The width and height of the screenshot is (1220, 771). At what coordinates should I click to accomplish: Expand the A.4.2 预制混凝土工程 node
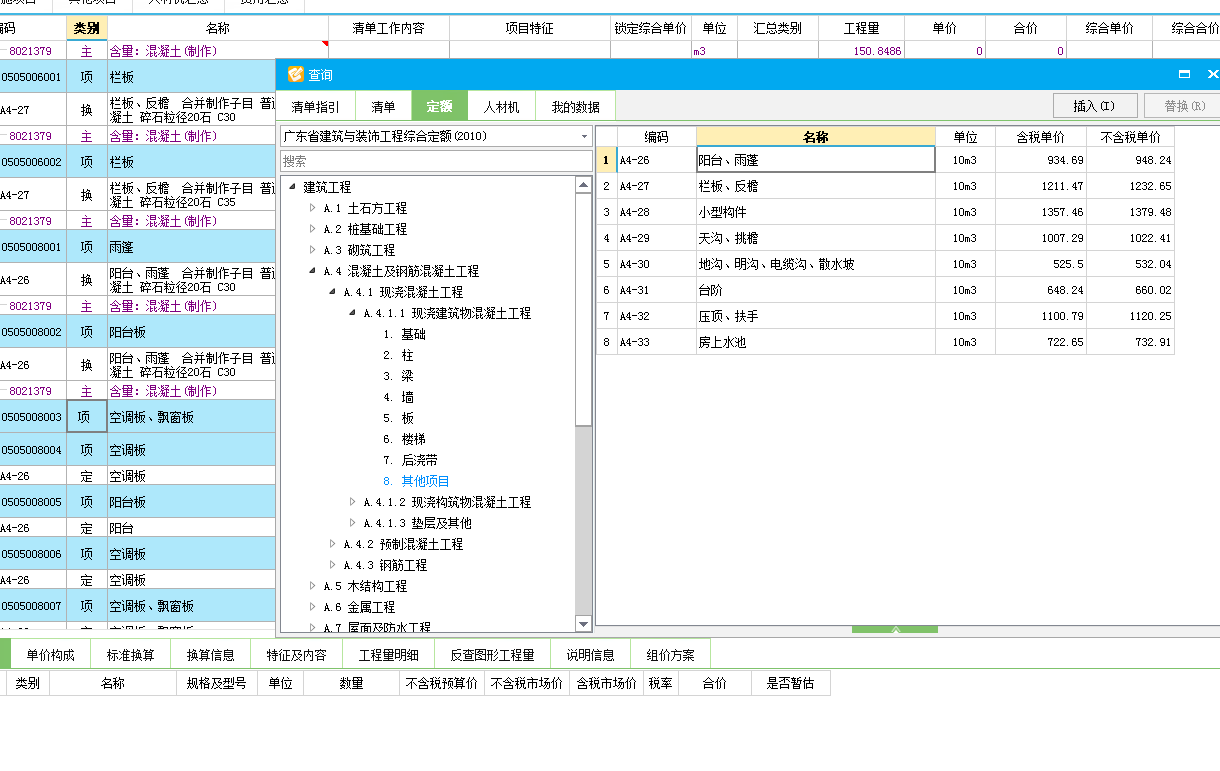[332, 544]
